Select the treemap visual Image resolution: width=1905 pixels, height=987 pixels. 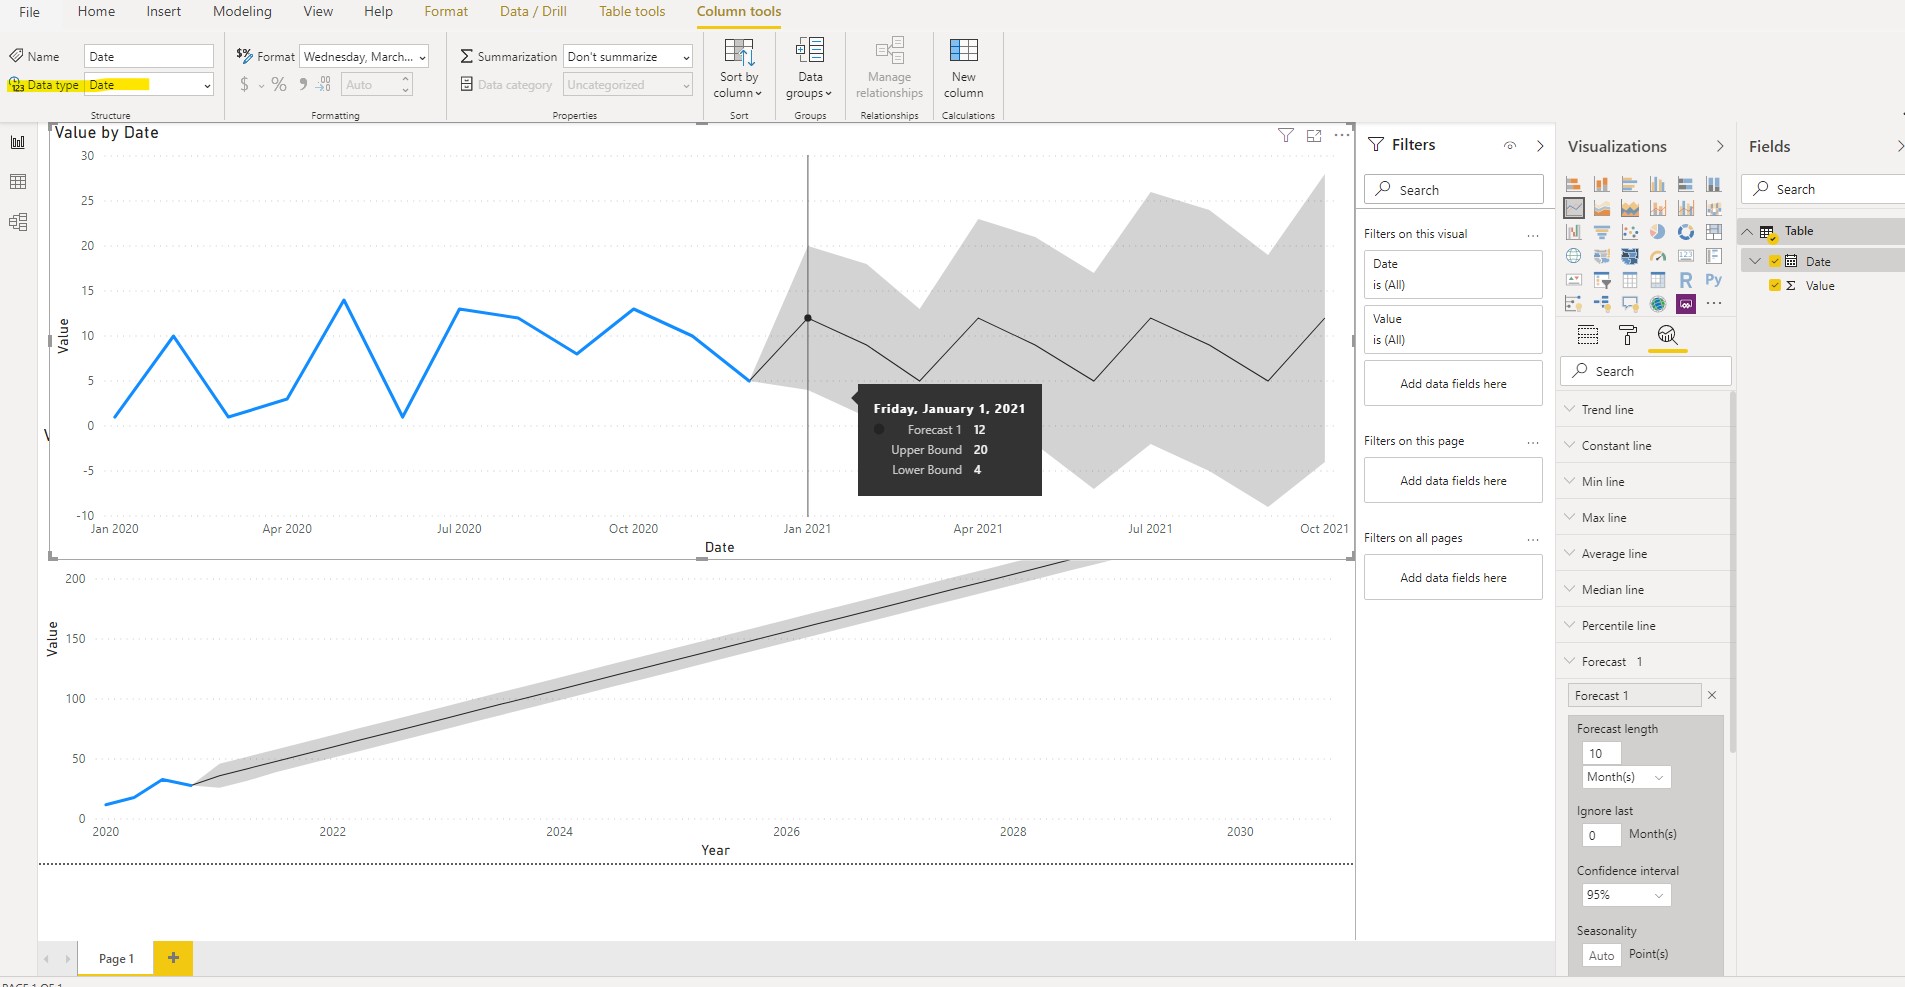click(x=1714, y=232)
